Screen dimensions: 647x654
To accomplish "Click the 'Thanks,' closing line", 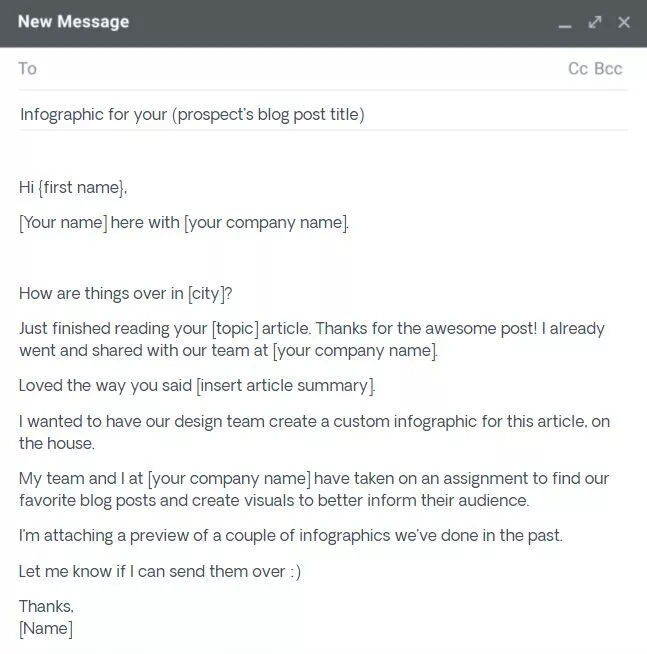I will pyautogui.click(x=46, y=606).
